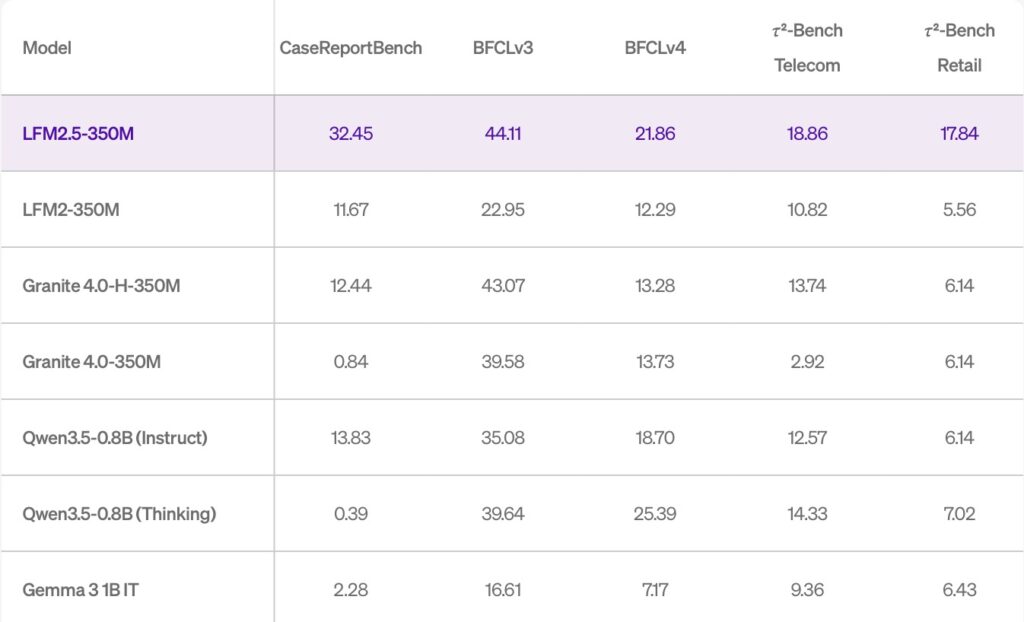Select the Qwen3.5-0.8B (Instruct) row label
This screenshot has height=622, width=1024.
(x=115, y=438)
